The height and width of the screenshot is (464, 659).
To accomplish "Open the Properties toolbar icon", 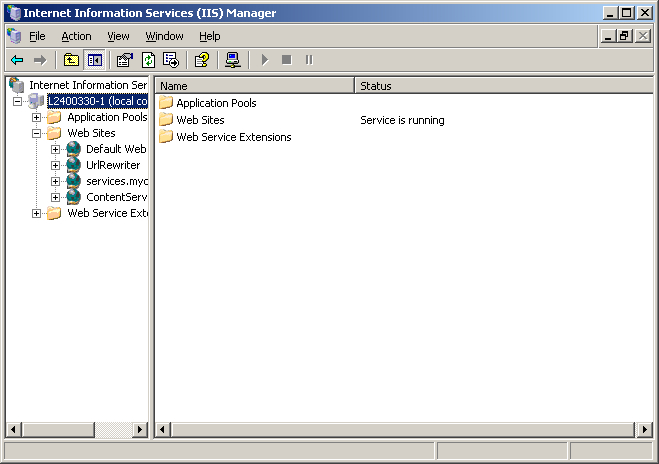I will (x=124, y=60).
